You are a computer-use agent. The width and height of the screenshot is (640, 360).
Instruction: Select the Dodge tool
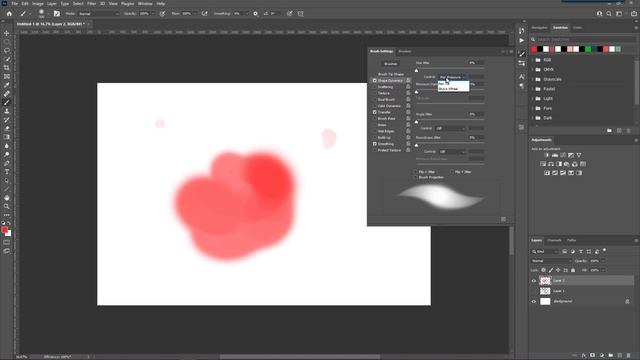point(7,155)
